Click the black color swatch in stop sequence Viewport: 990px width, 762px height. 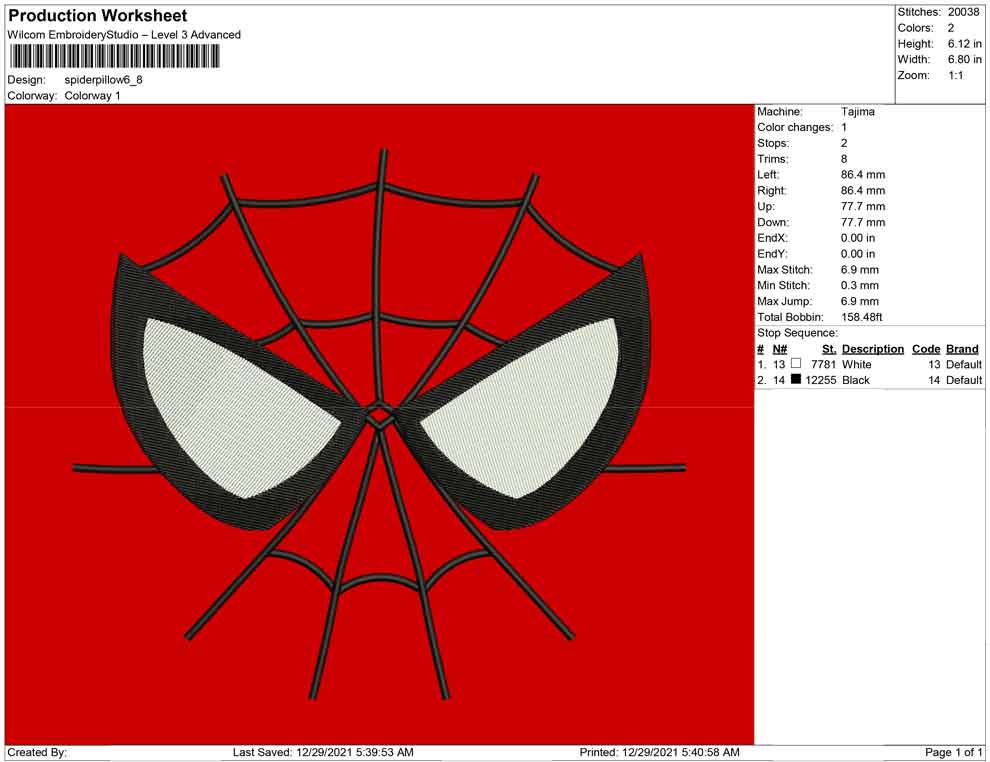pos(796,380)
